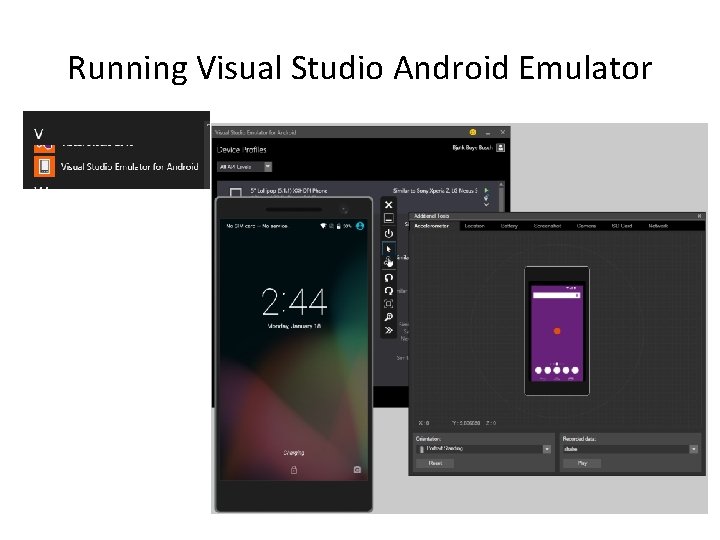Click 'Charging' text on lock screen
This screenshot has height=540, width=720.
294,453
